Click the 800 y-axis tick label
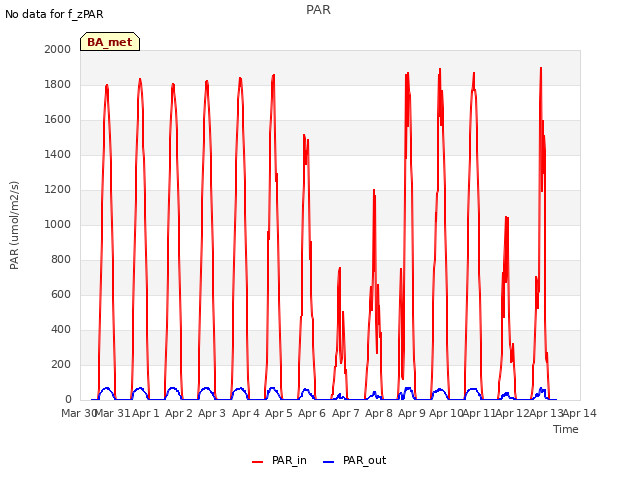The width and height of the screenshot is (640, 480). (61, 260)
